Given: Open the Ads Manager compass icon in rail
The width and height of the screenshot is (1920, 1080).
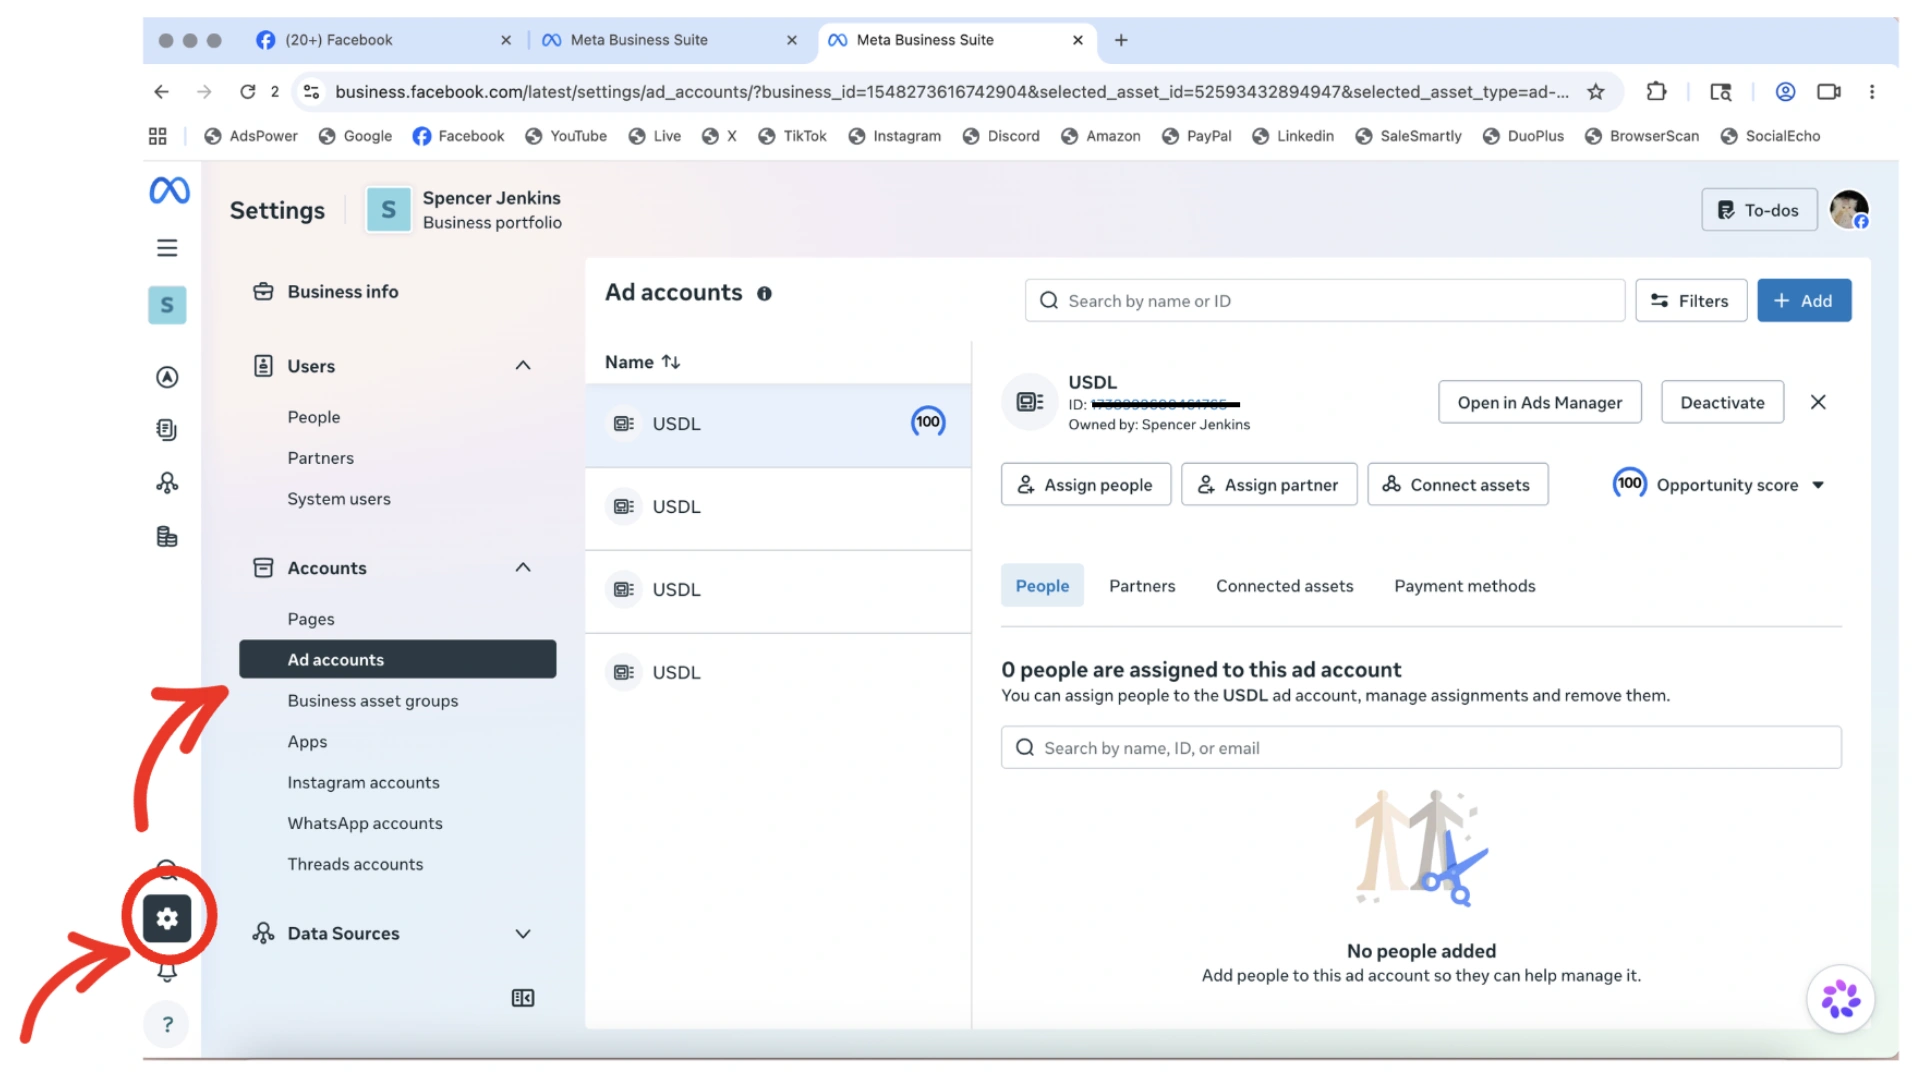Looking at the screenshot, I should (x=167, y=377).
